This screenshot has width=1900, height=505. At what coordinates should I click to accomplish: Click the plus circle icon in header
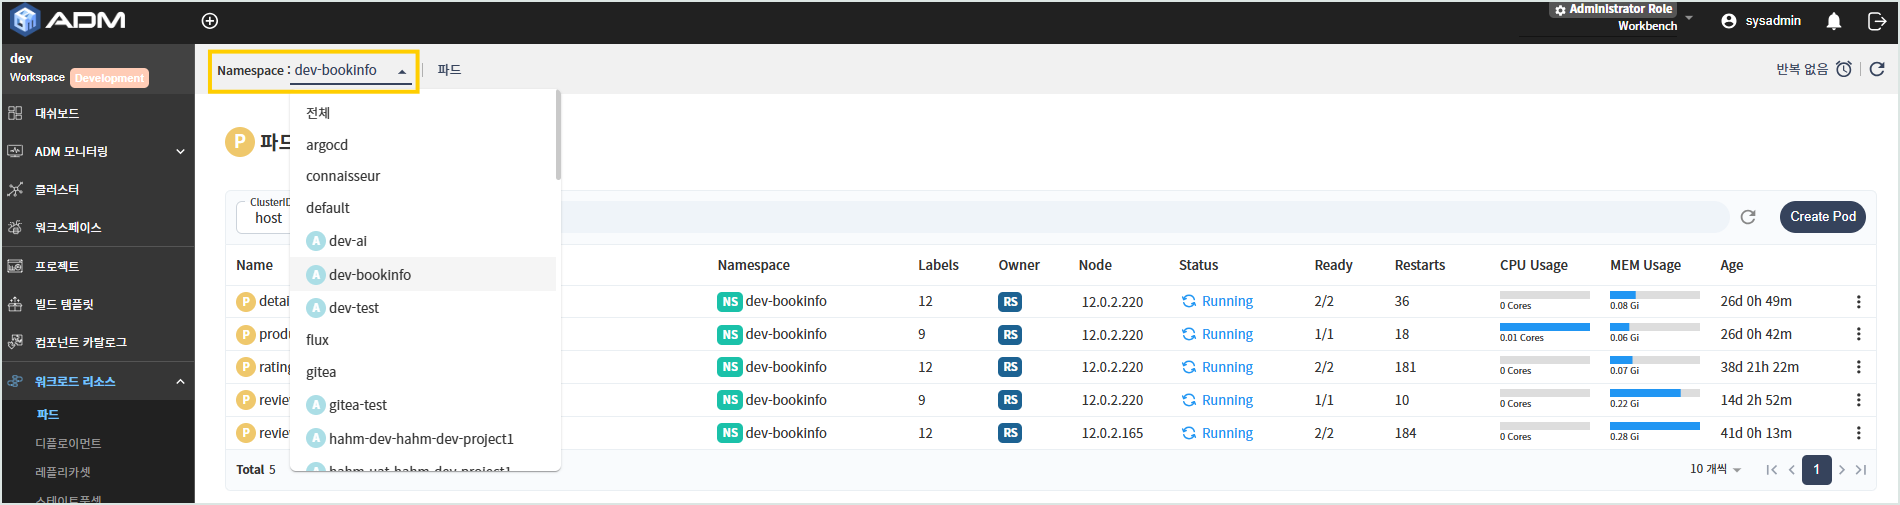(210, 21)
